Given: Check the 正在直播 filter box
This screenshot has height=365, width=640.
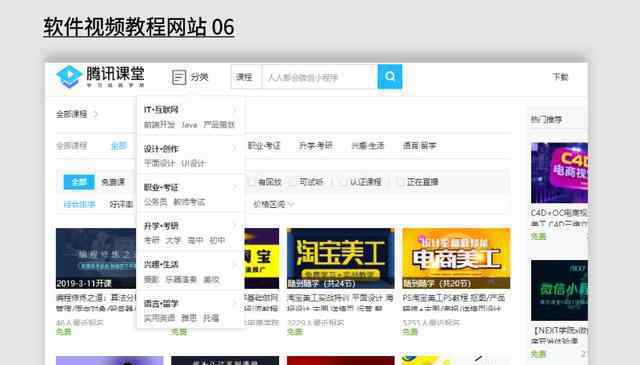Looking at the screenshot, I should click(400, 182).
